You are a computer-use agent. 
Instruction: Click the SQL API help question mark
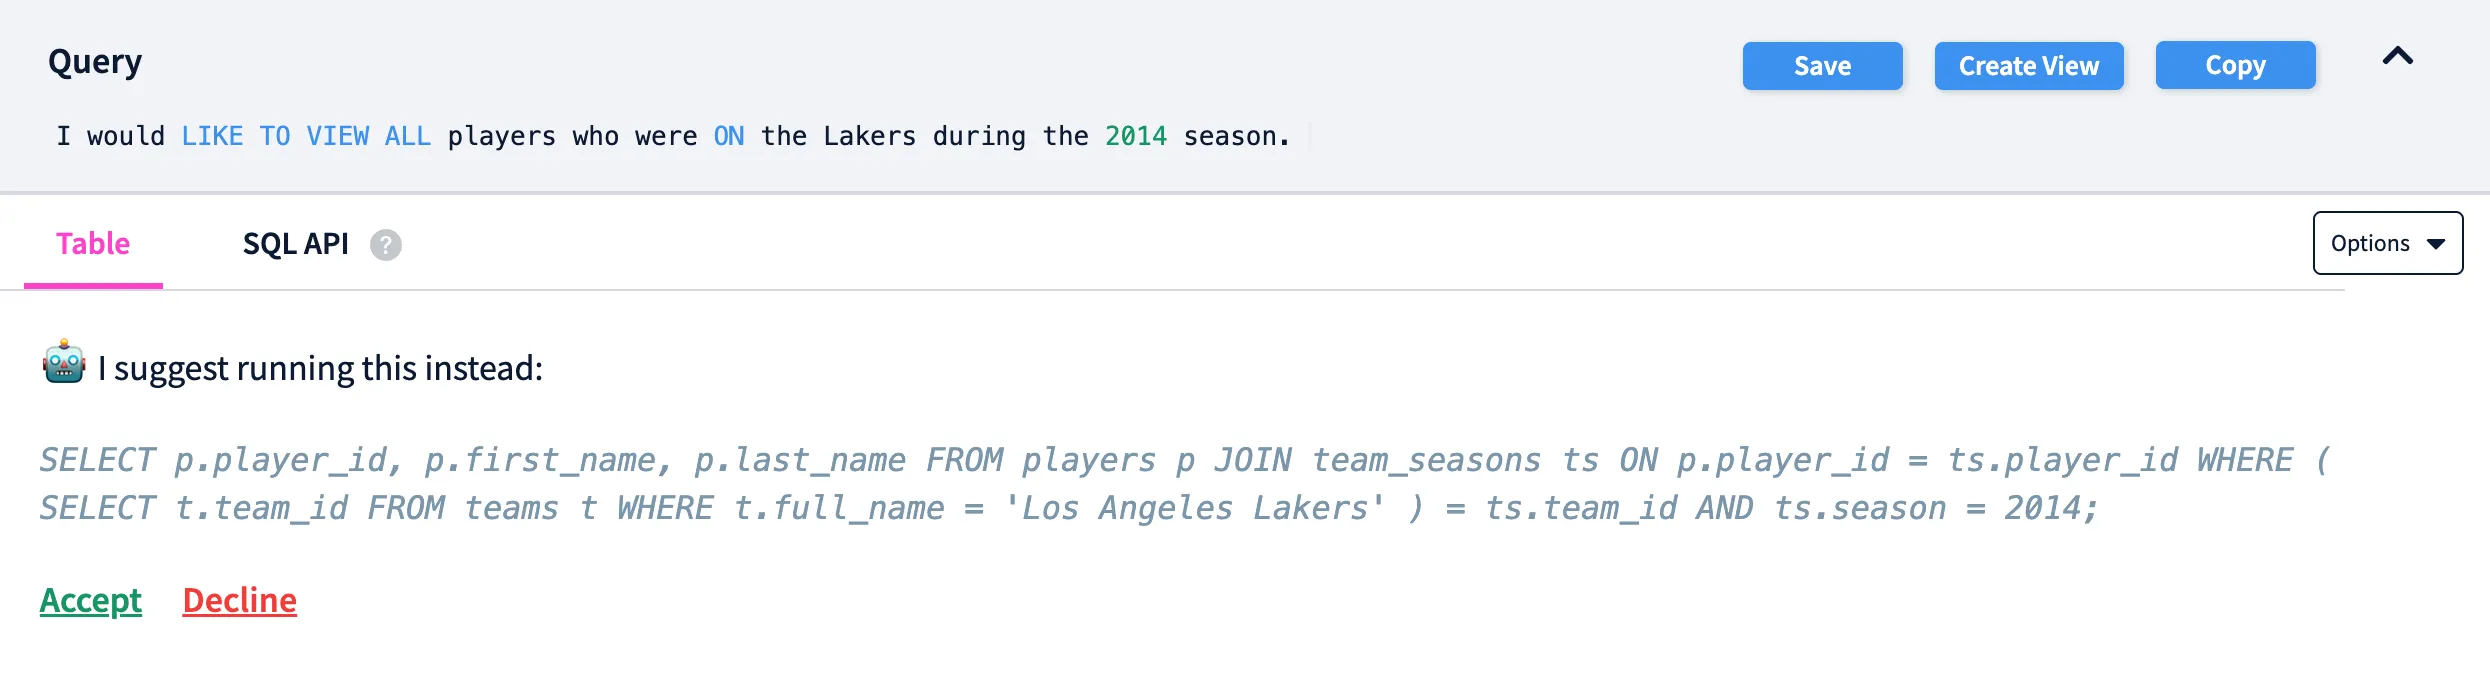[386, 245]
